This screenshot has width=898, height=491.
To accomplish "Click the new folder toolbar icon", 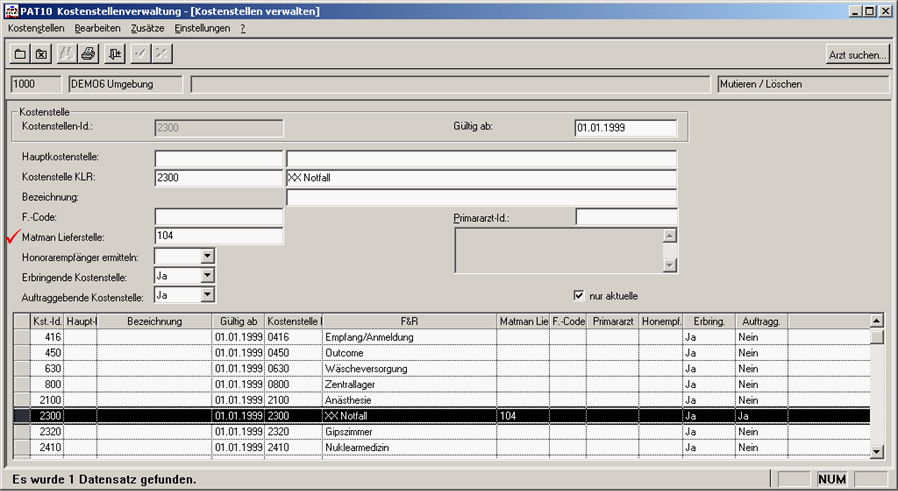I will coord(20,54).
